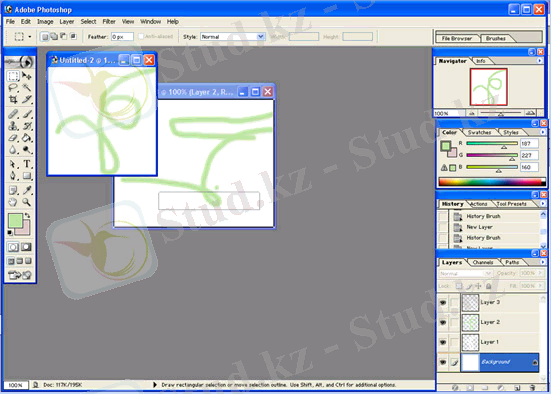Click the Feather input field
551x394 pixels.
click(x=122, y=37)
